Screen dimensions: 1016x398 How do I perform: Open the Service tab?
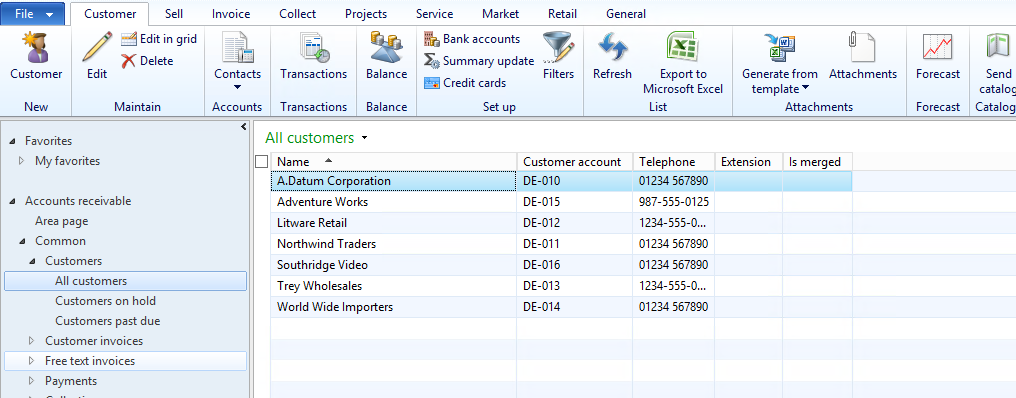point(434,14)
